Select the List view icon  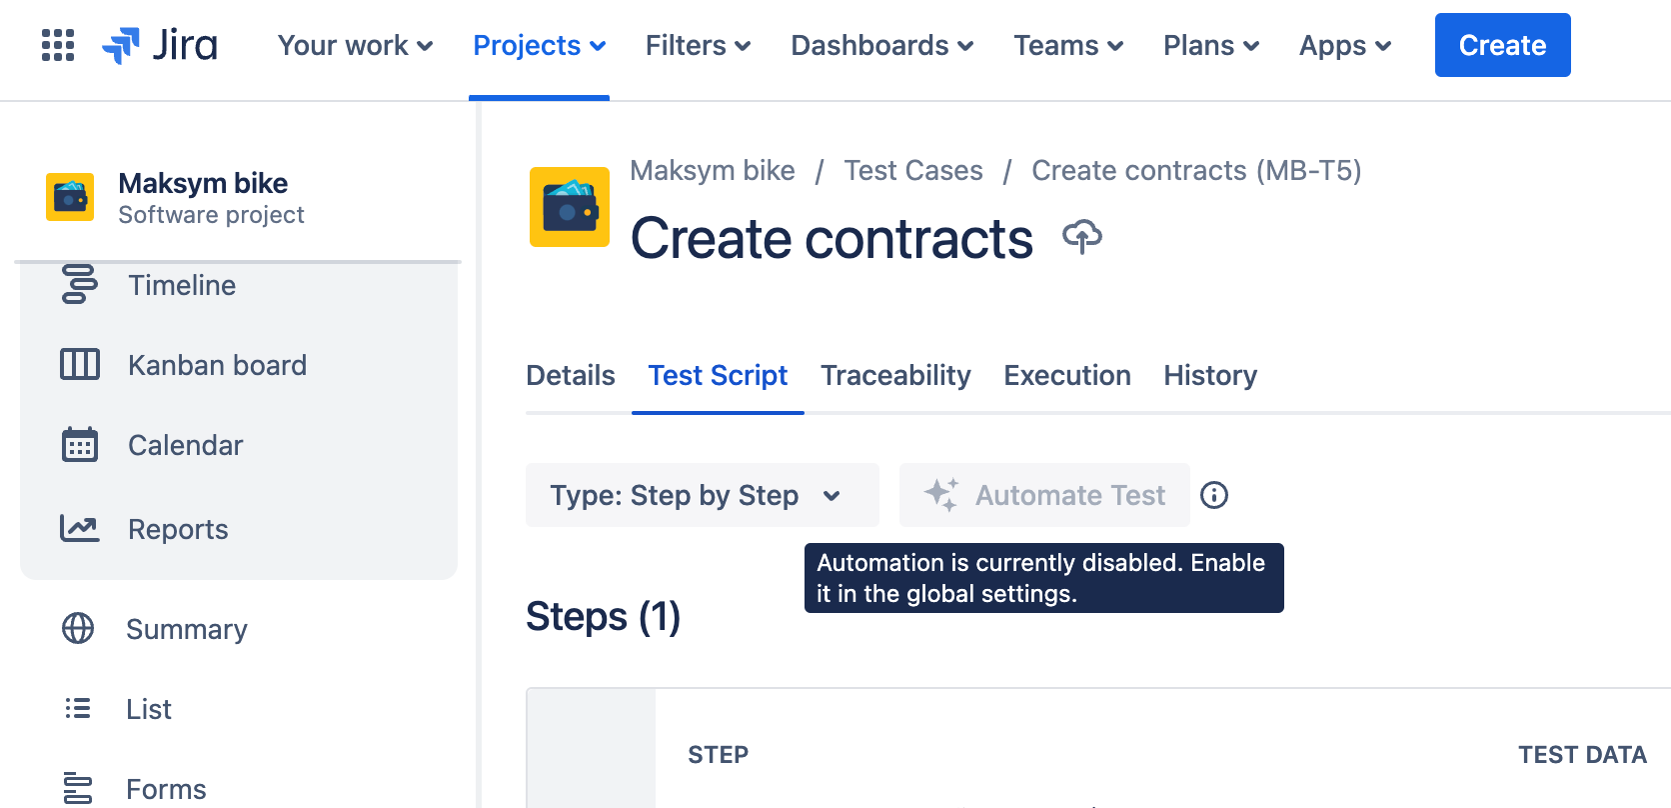tap(77, 709)
